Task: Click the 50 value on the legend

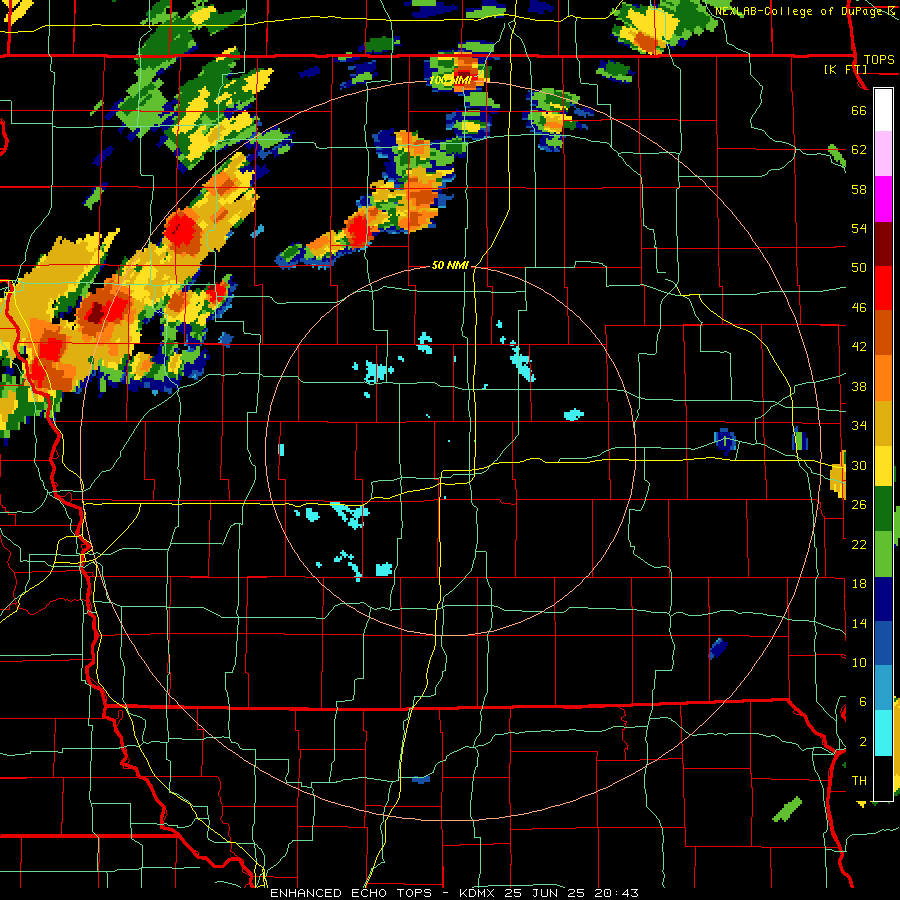Action: (x=859, y=268)
